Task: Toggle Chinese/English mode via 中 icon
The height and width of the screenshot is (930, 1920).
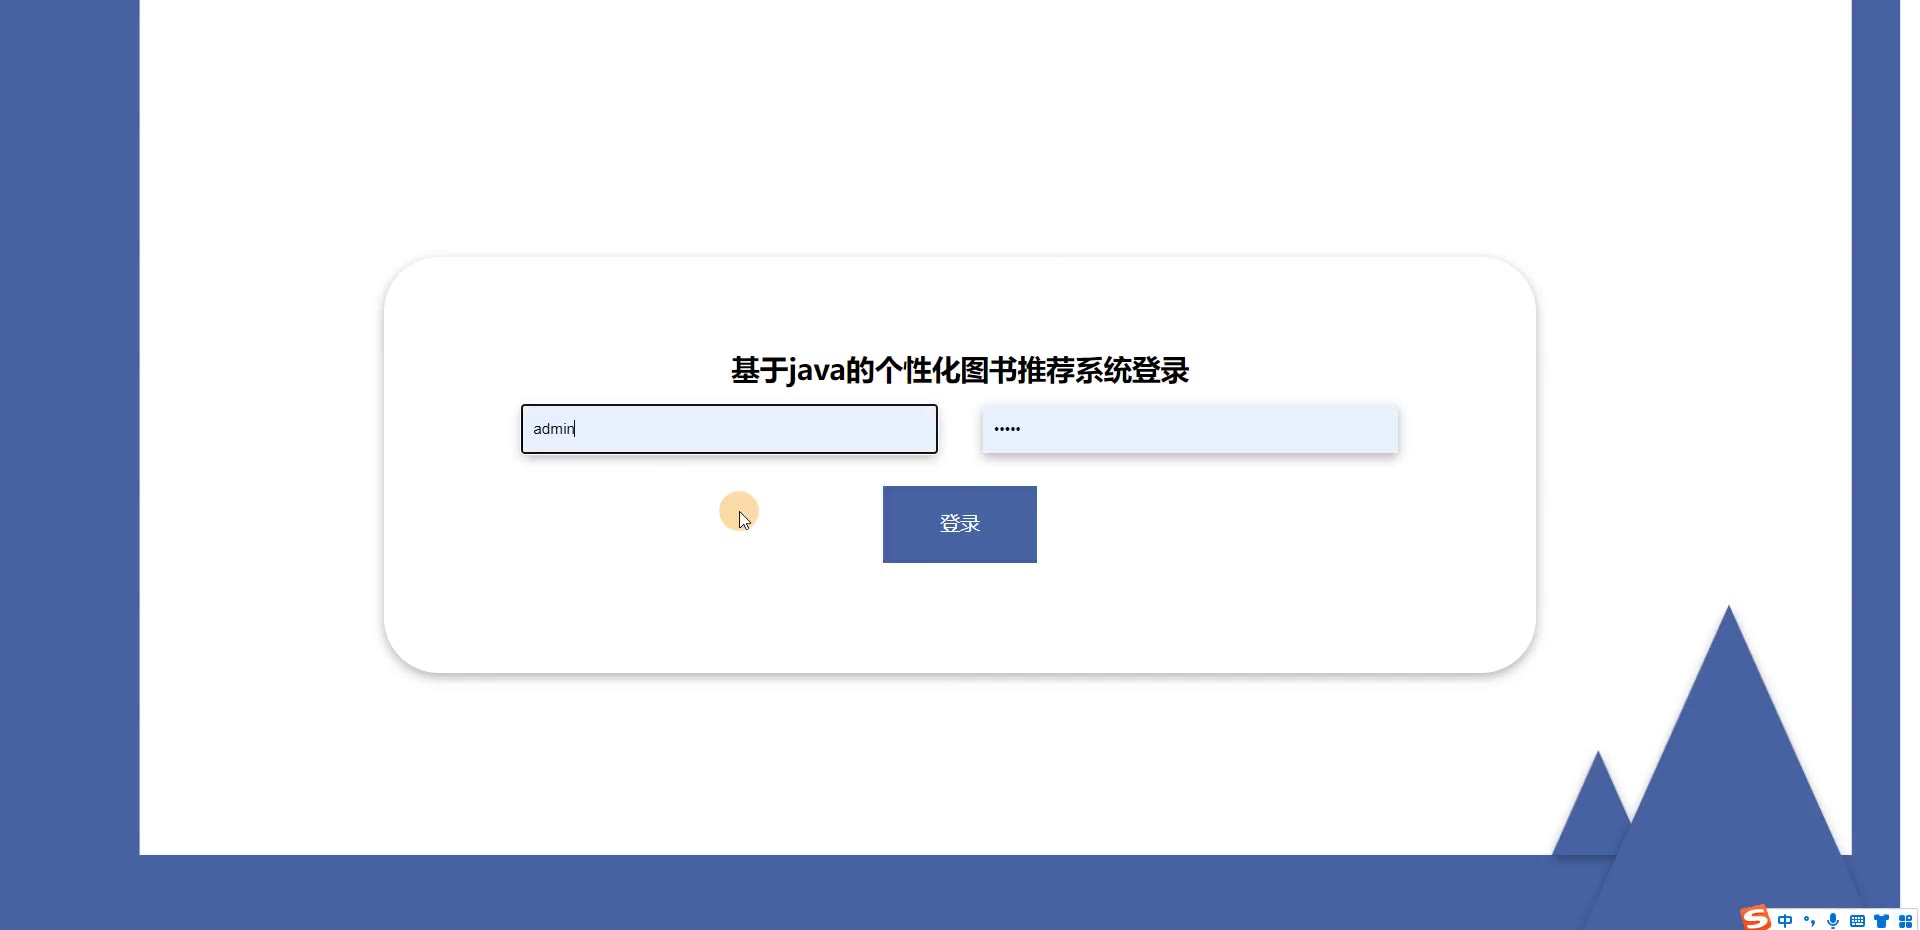Action: coord(1785,921)
